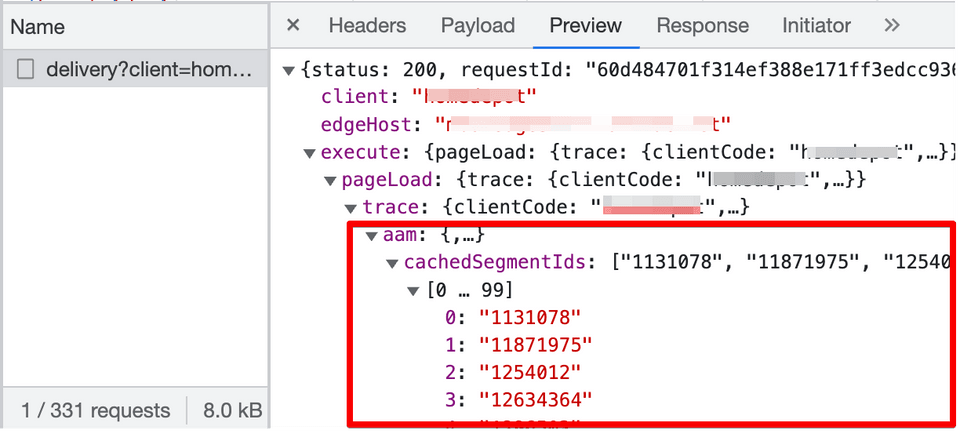The image size is (960, 431).
Task: Click the Name column header
Action: tap(135, 27)
